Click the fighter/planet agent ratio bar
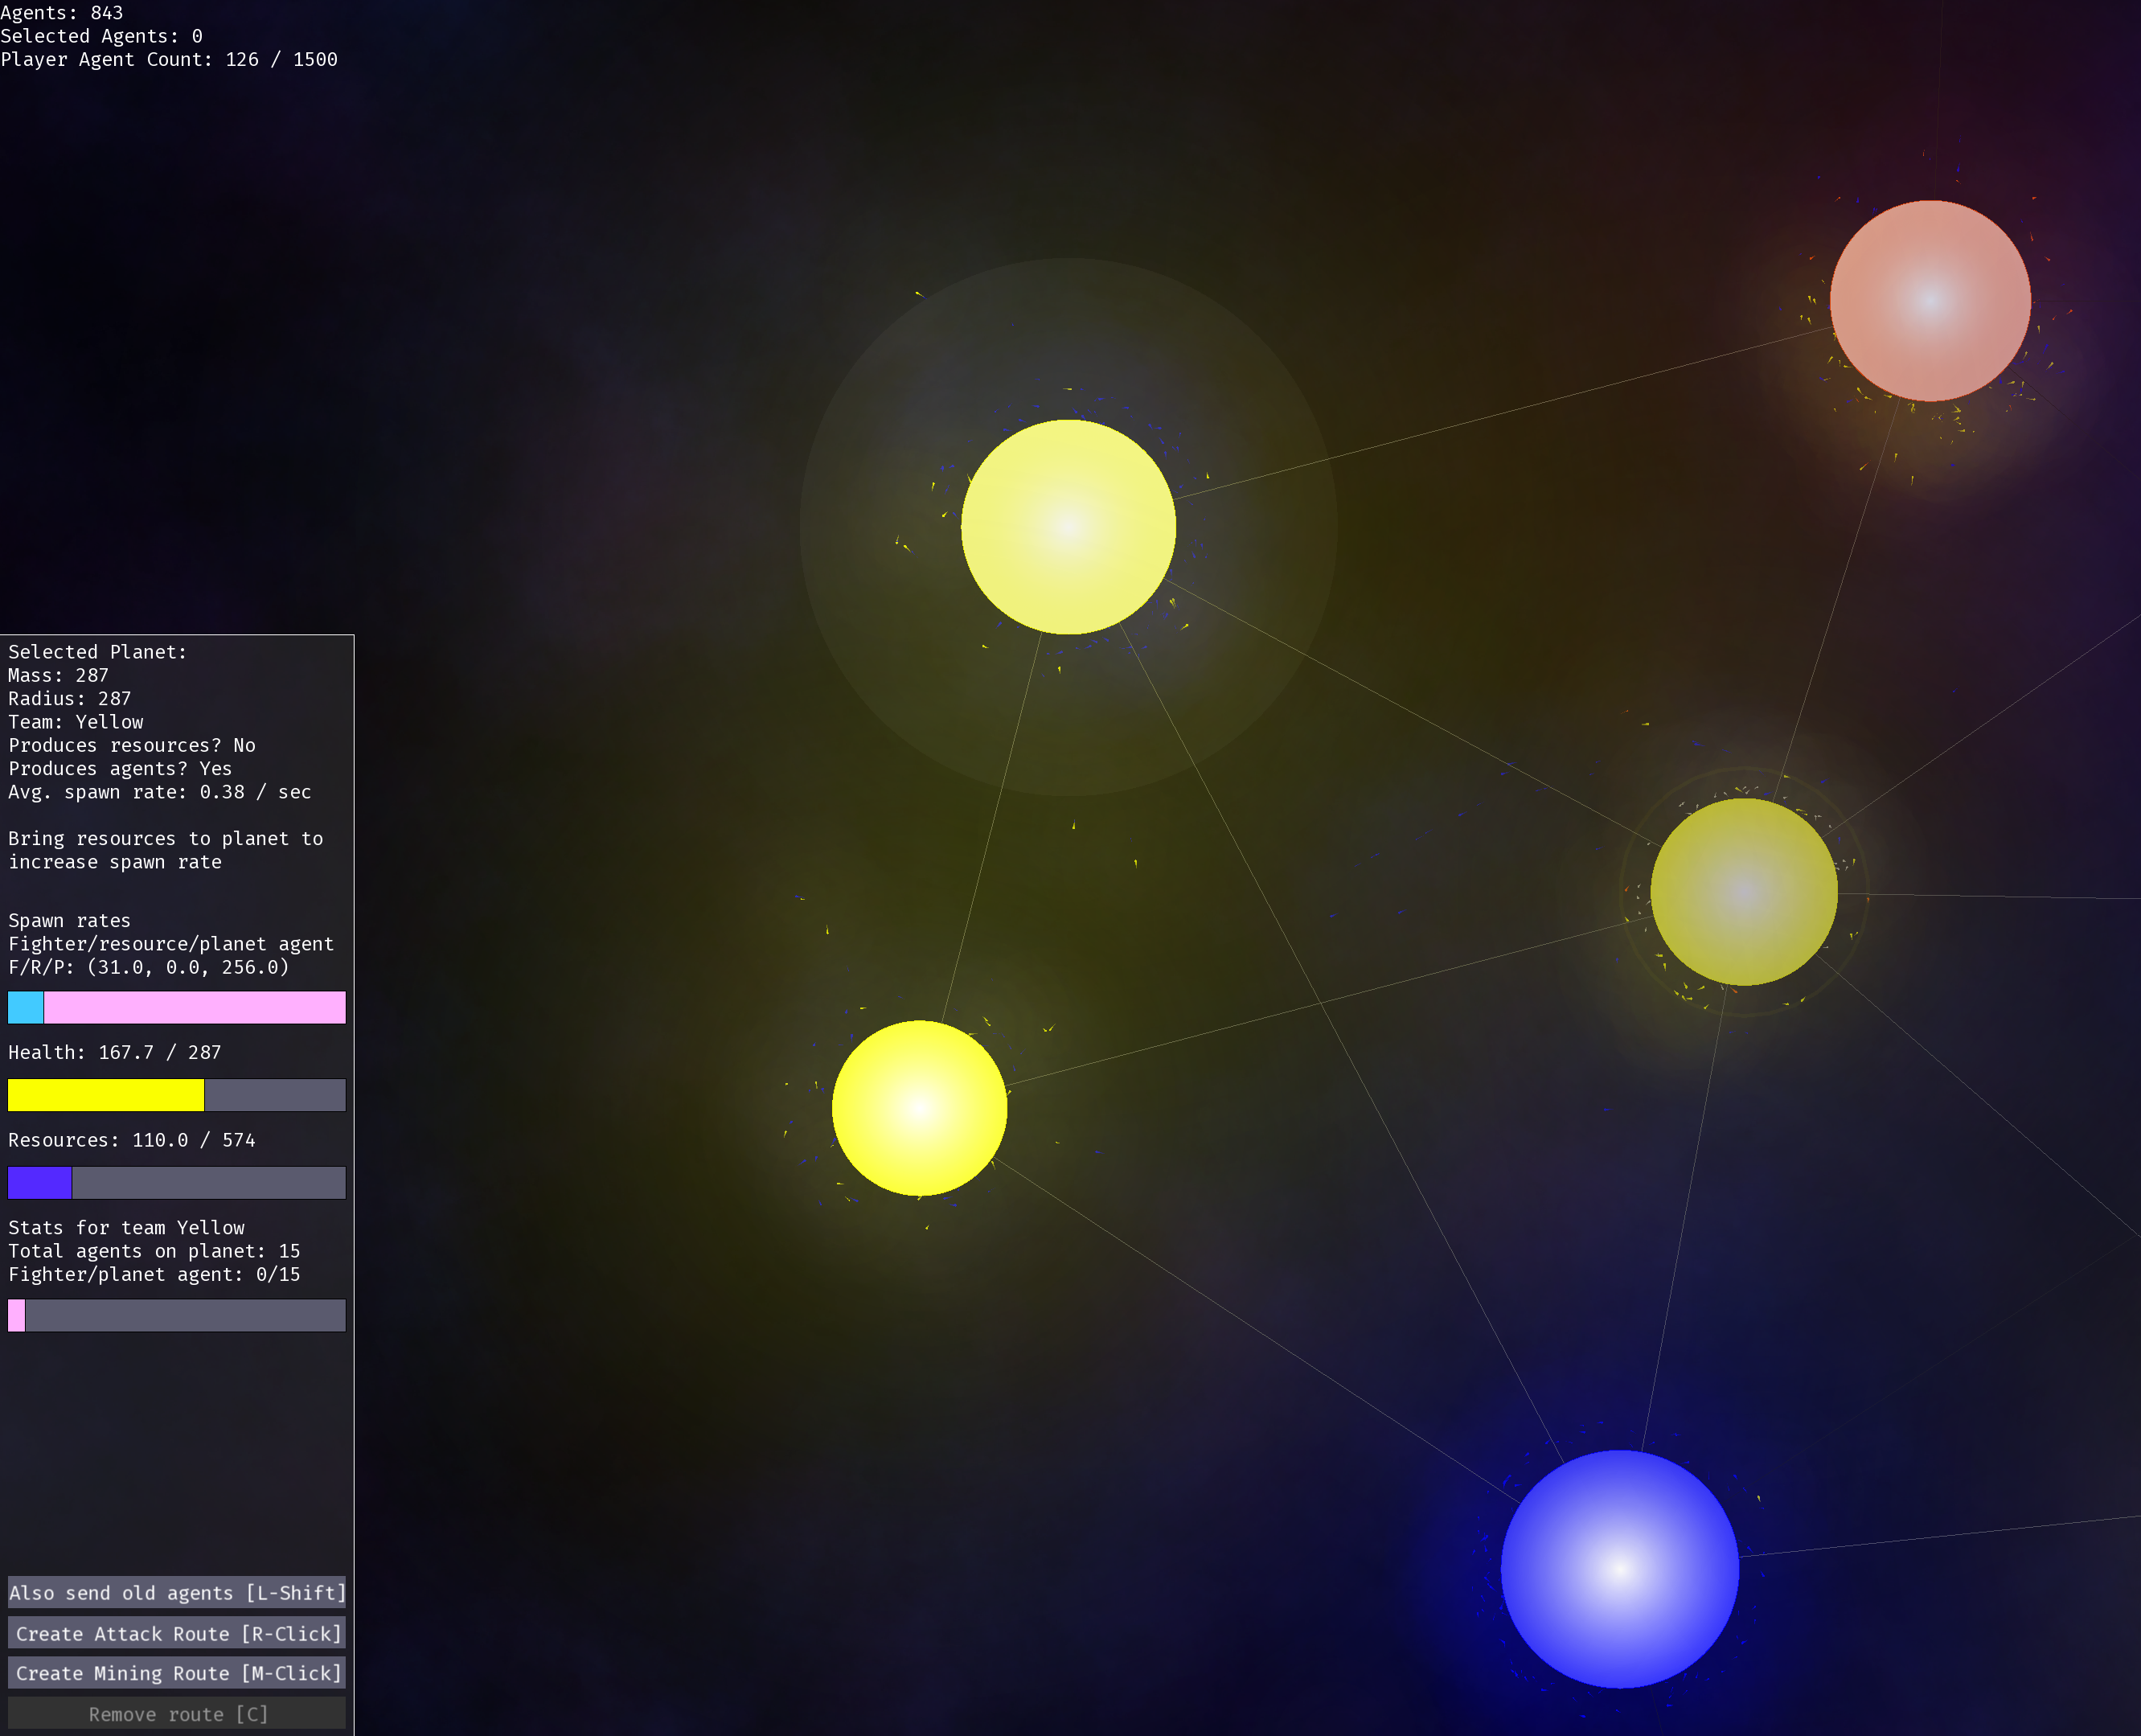 pyautogui.click(x=177, y=1315)
